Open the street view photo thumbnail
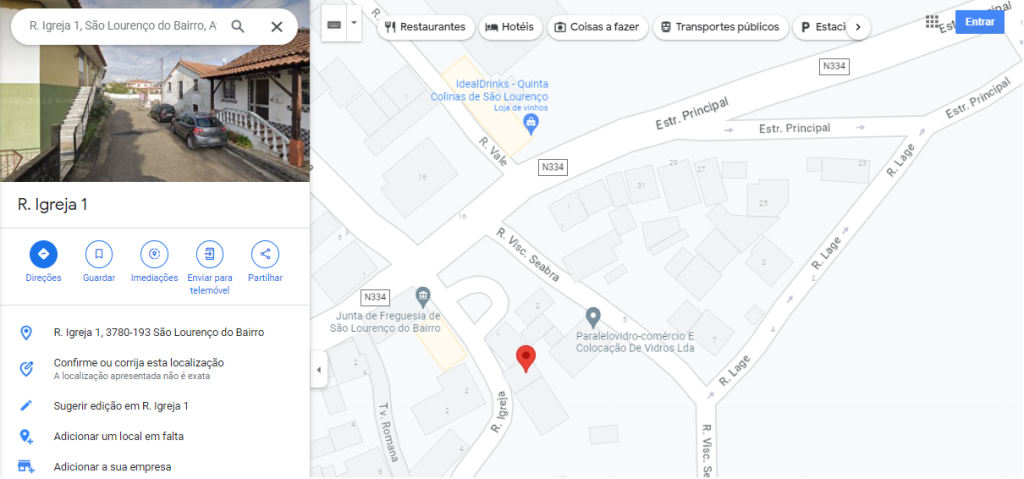1024x479 pixels. (x=155, y=91)
